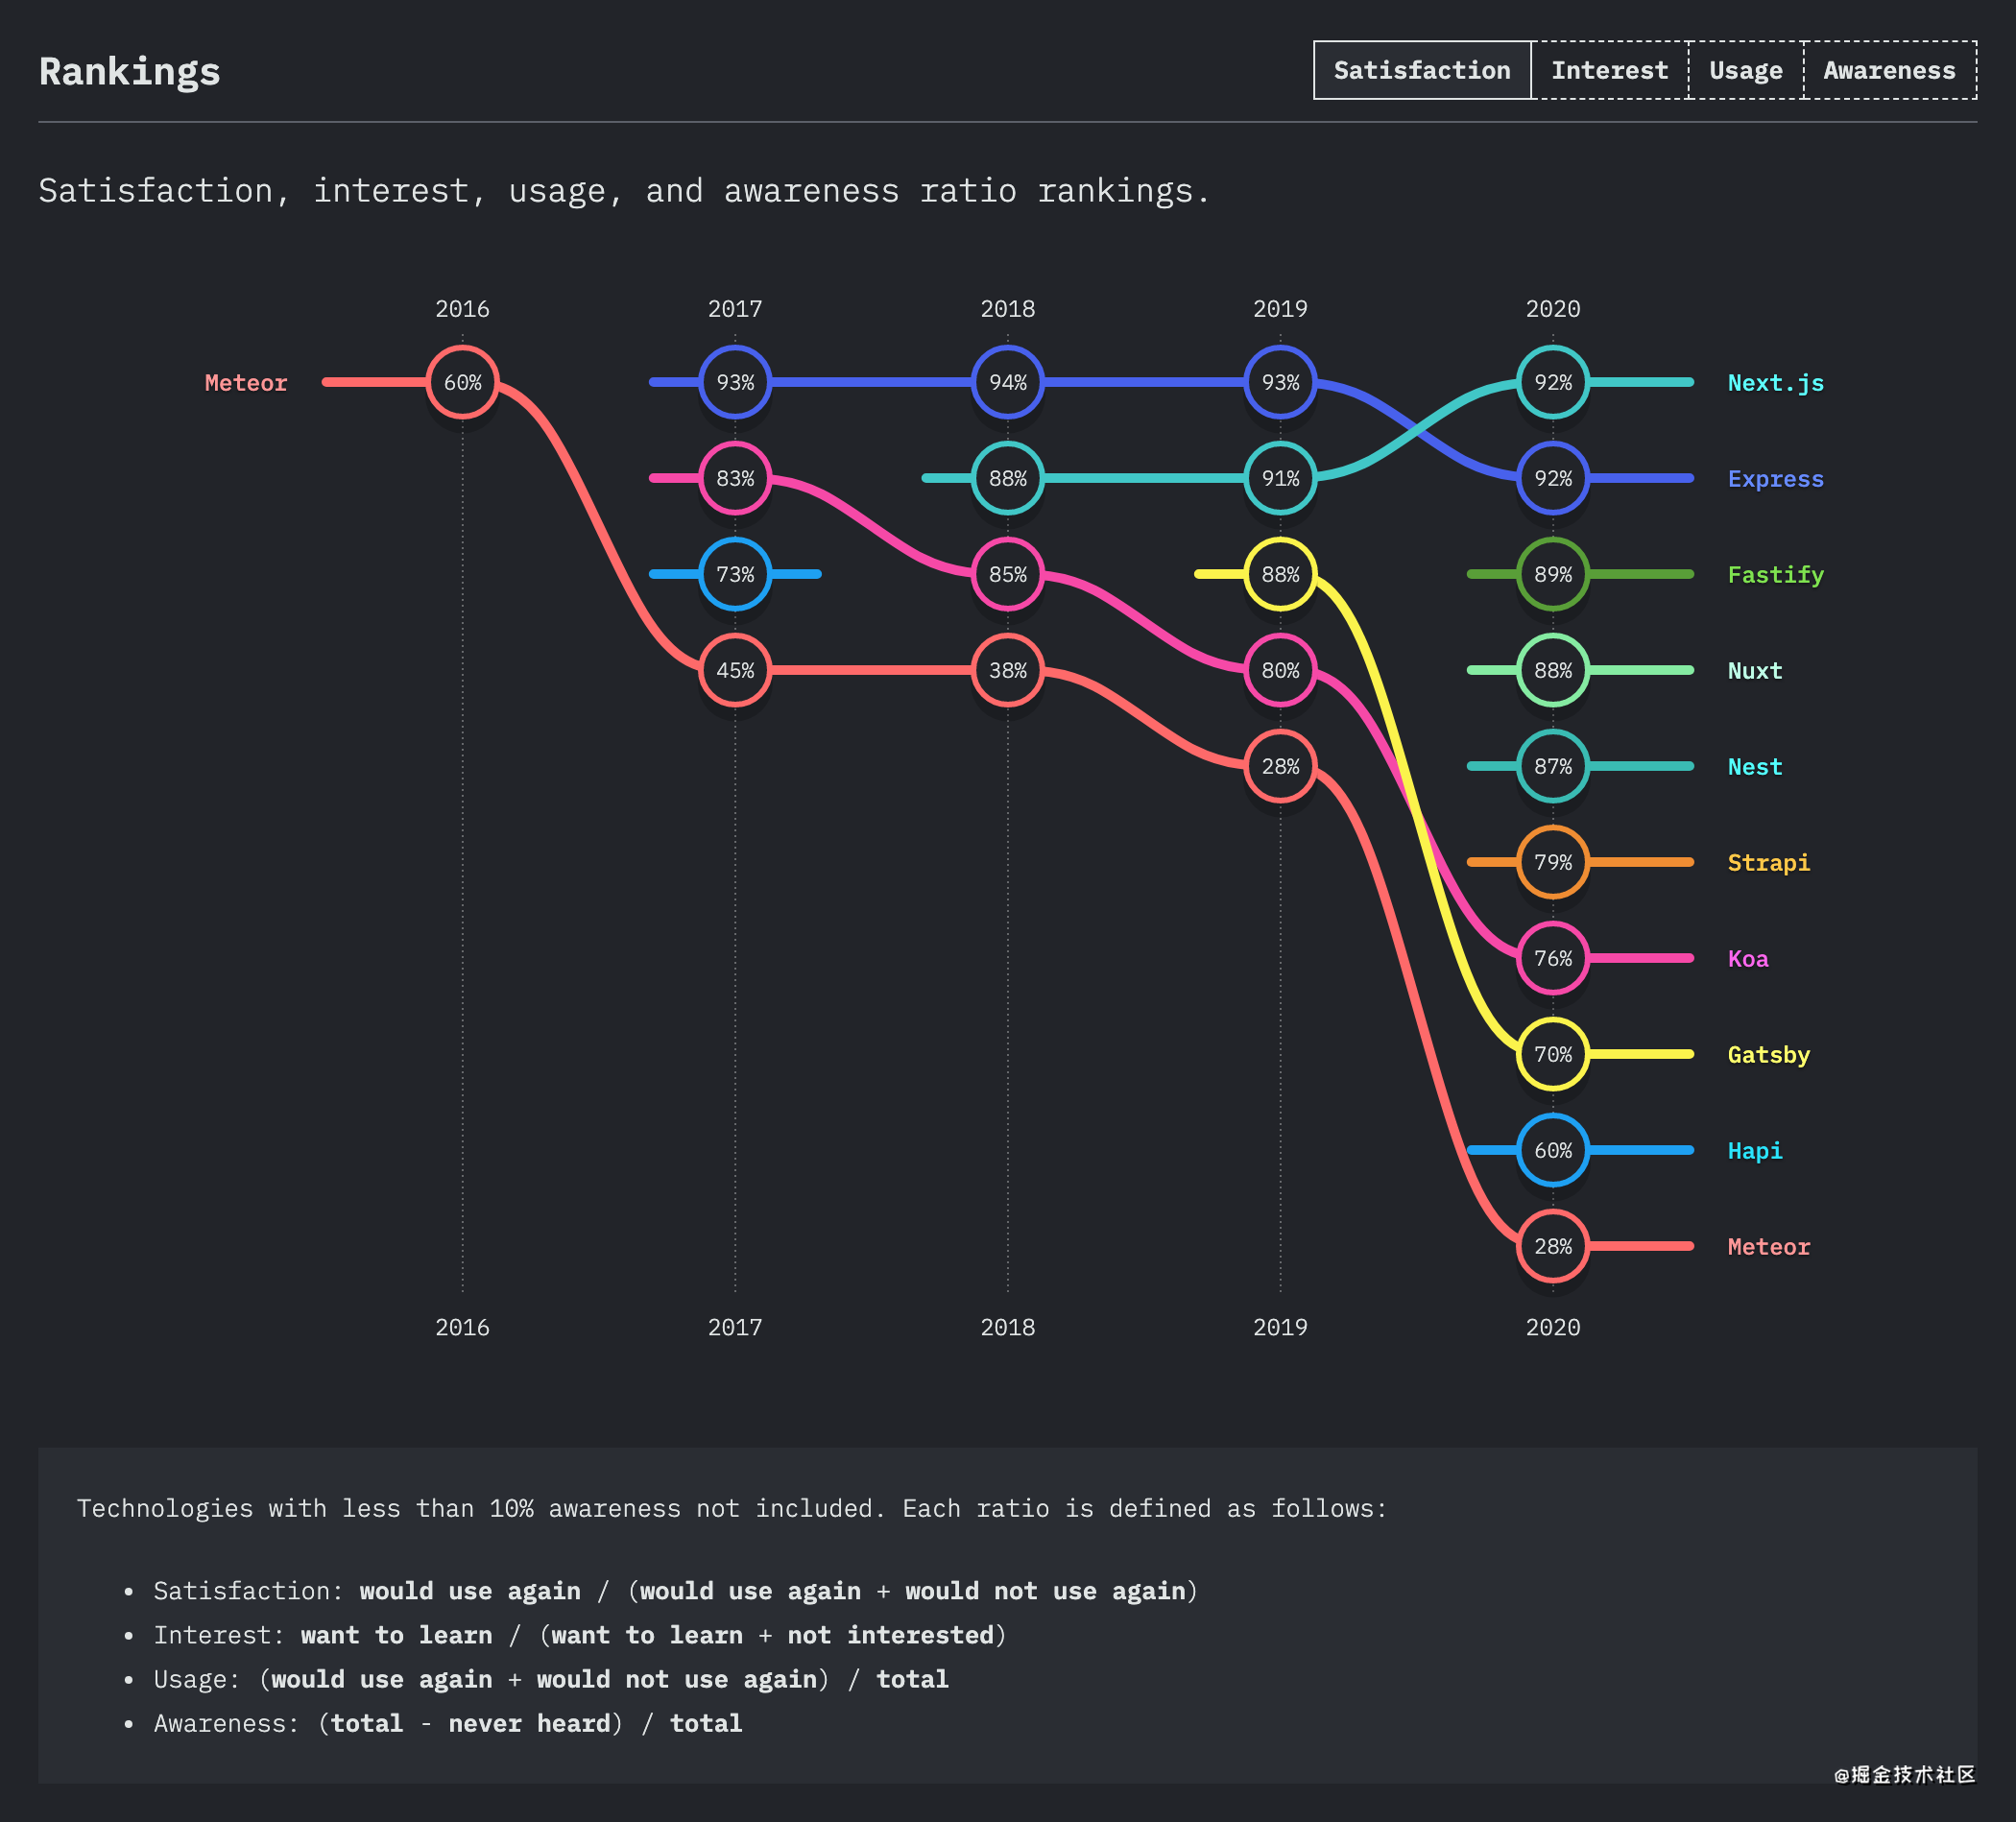
Task: Select Strapi's 79% node
Action: click(1553, 862)
